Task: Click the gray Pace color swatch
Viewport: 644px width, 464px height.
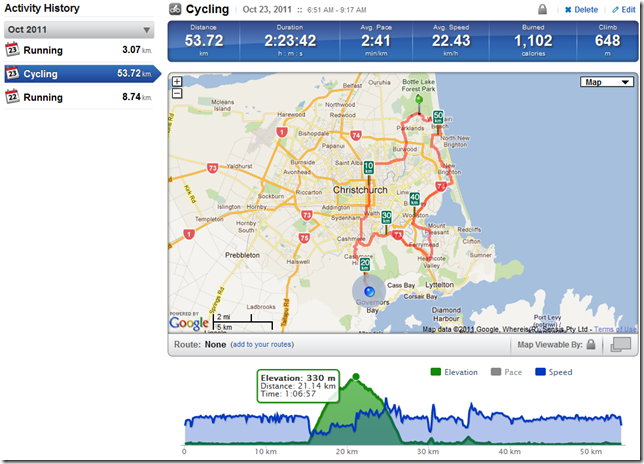Action: (x=496, y=372)
